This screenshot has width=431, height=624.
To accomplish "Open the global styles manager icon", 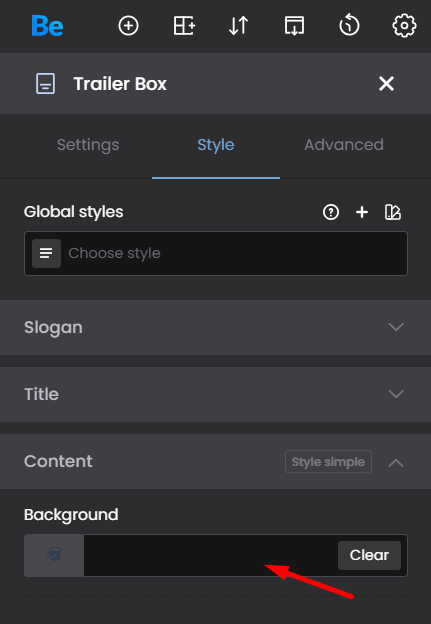I will pyautogui.click(x=393, y=212).
